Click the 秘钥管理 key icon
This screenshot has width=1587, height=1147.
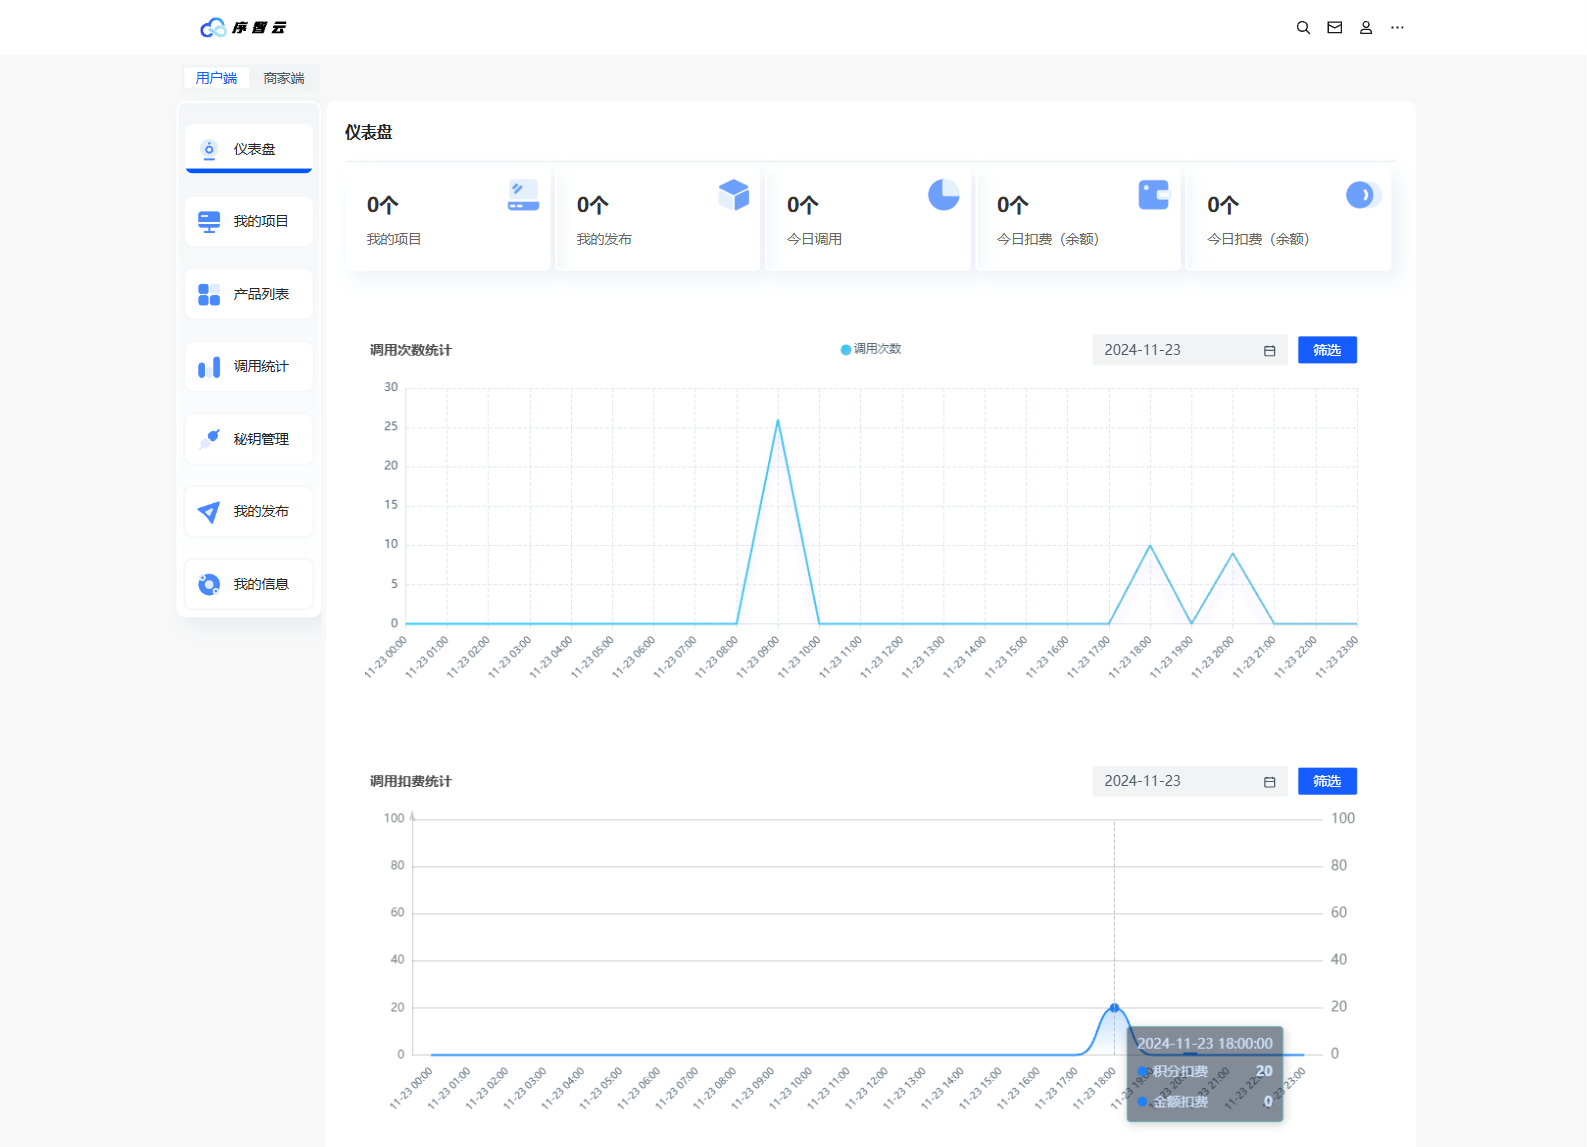209,439
